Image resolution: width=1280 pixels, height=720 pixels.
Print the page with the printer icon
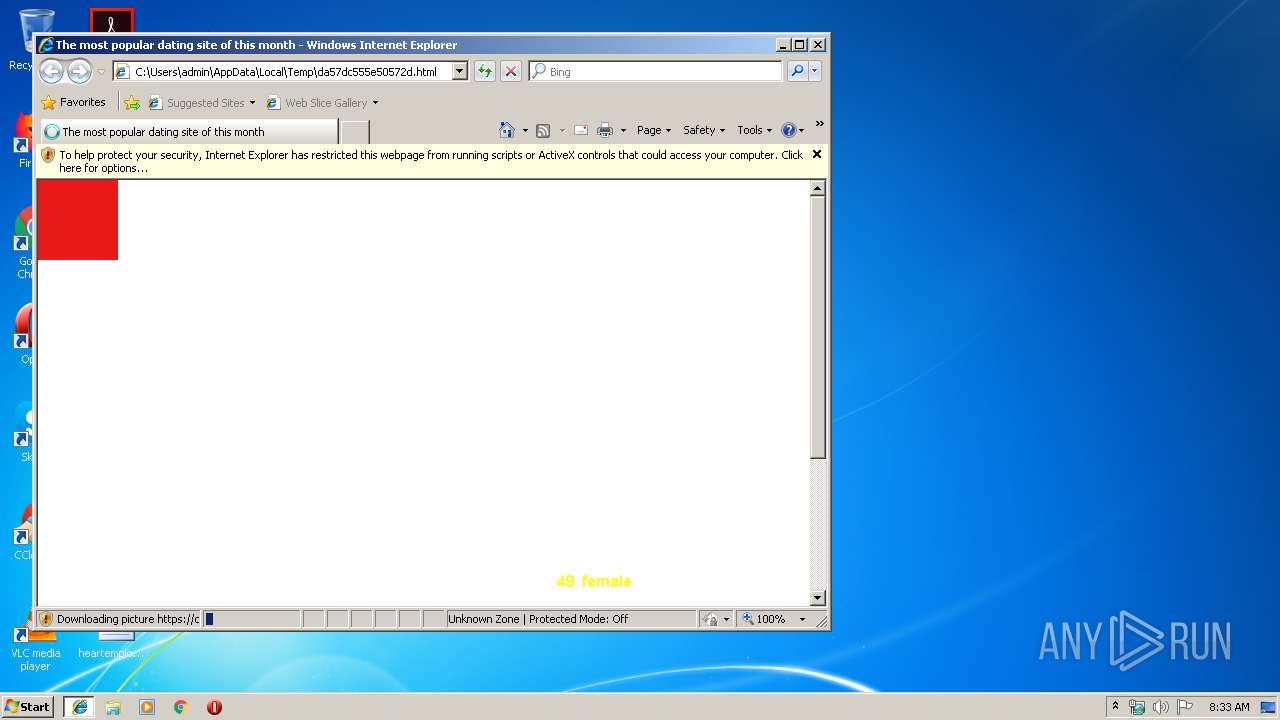(x=605, y=130)
